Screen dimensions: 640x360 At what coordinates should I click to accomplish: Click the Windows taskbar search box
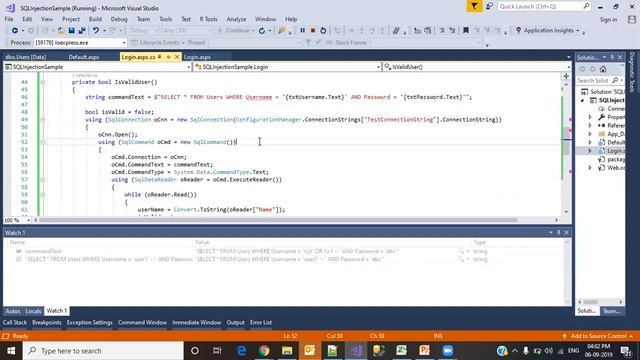click(103, 351)
